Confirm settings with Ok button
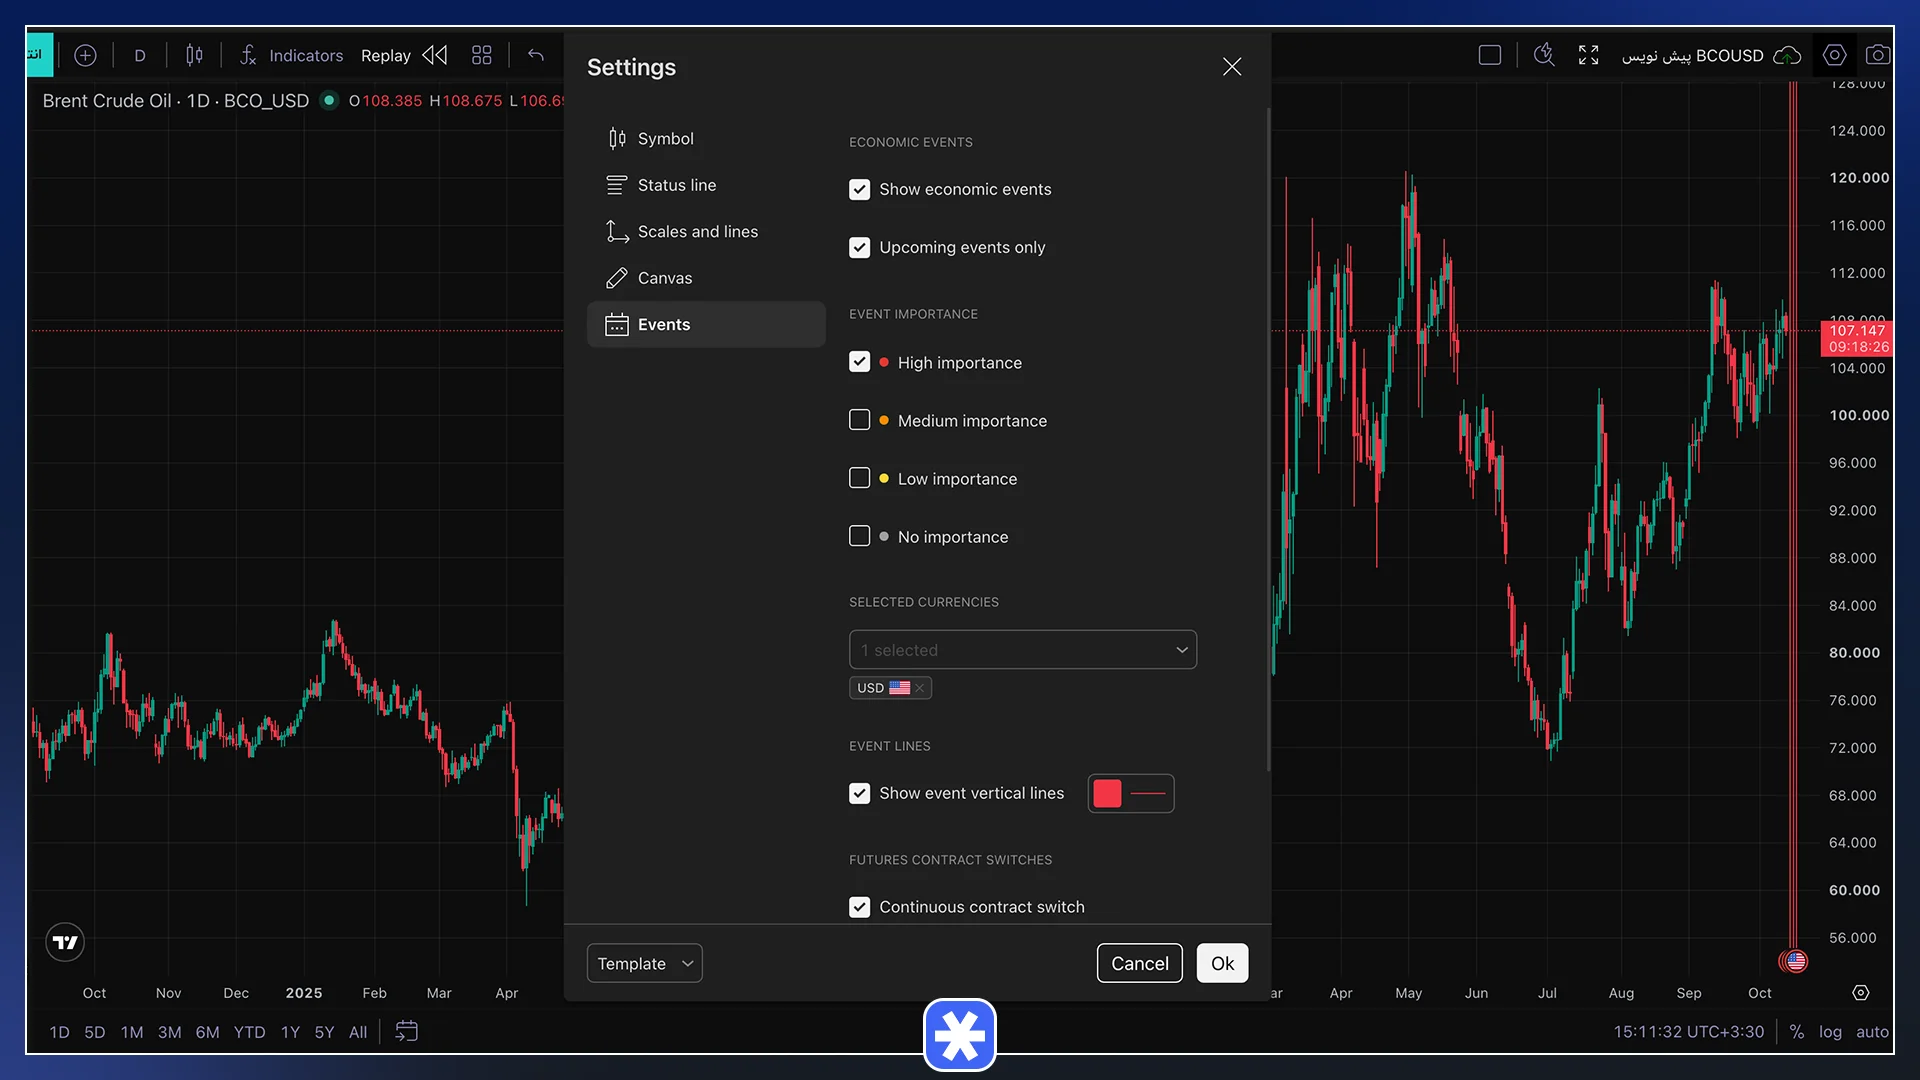The width and height of the screenshot is (1920, 1080). (x=1222, y=963)
